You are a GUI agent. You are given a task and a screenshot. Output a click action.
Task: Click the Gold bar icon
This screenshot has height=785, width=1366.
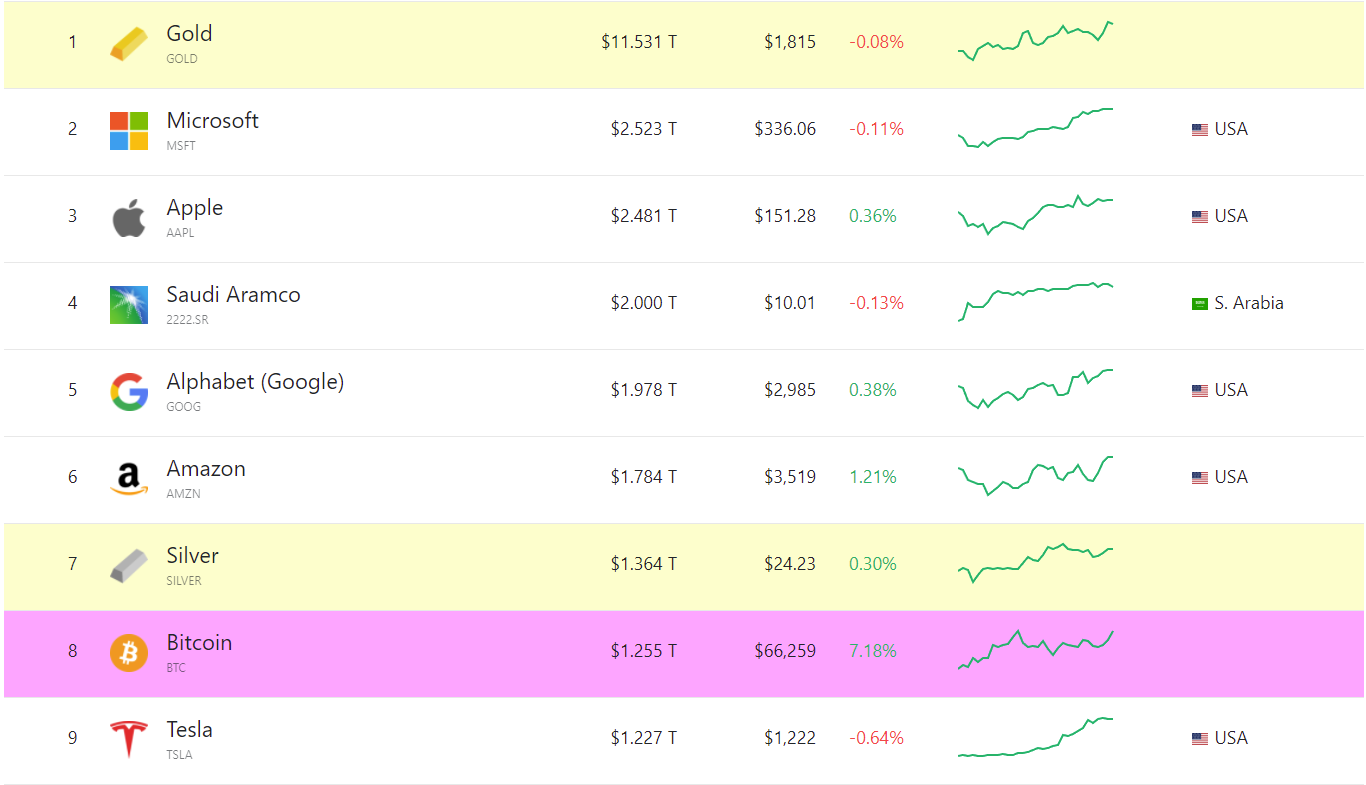(129, 44)
